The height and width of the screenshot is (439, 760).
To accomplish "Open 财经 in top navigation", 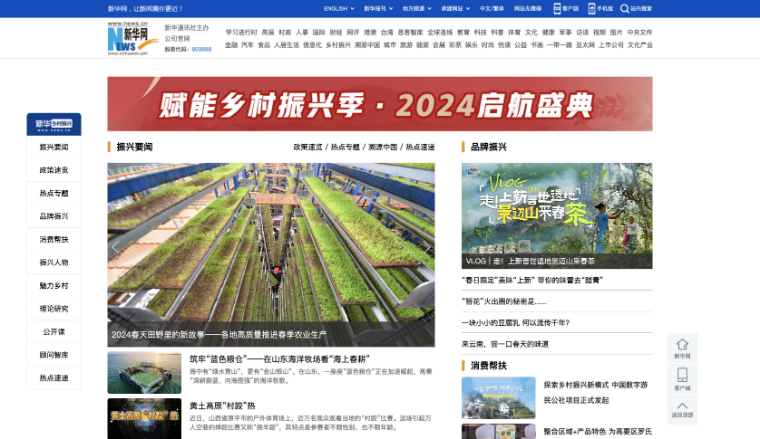I will pyautogui.click(x=336, y=32).
